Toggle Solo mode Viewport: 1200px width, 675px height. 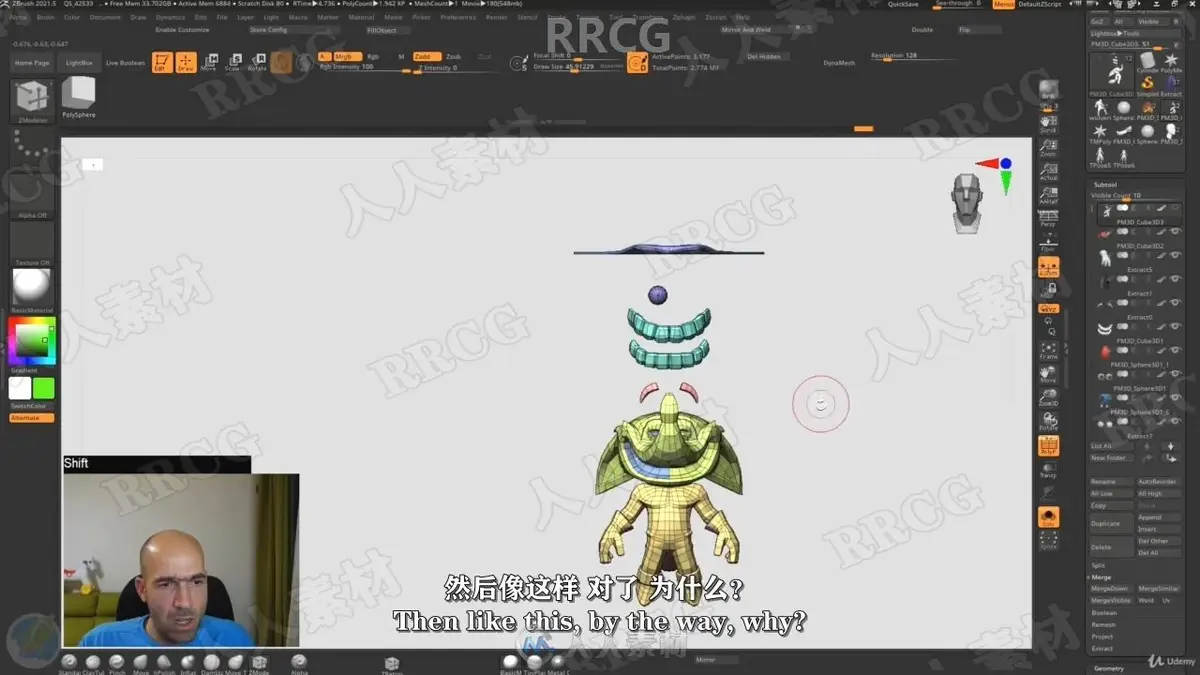click(1048, 517)
